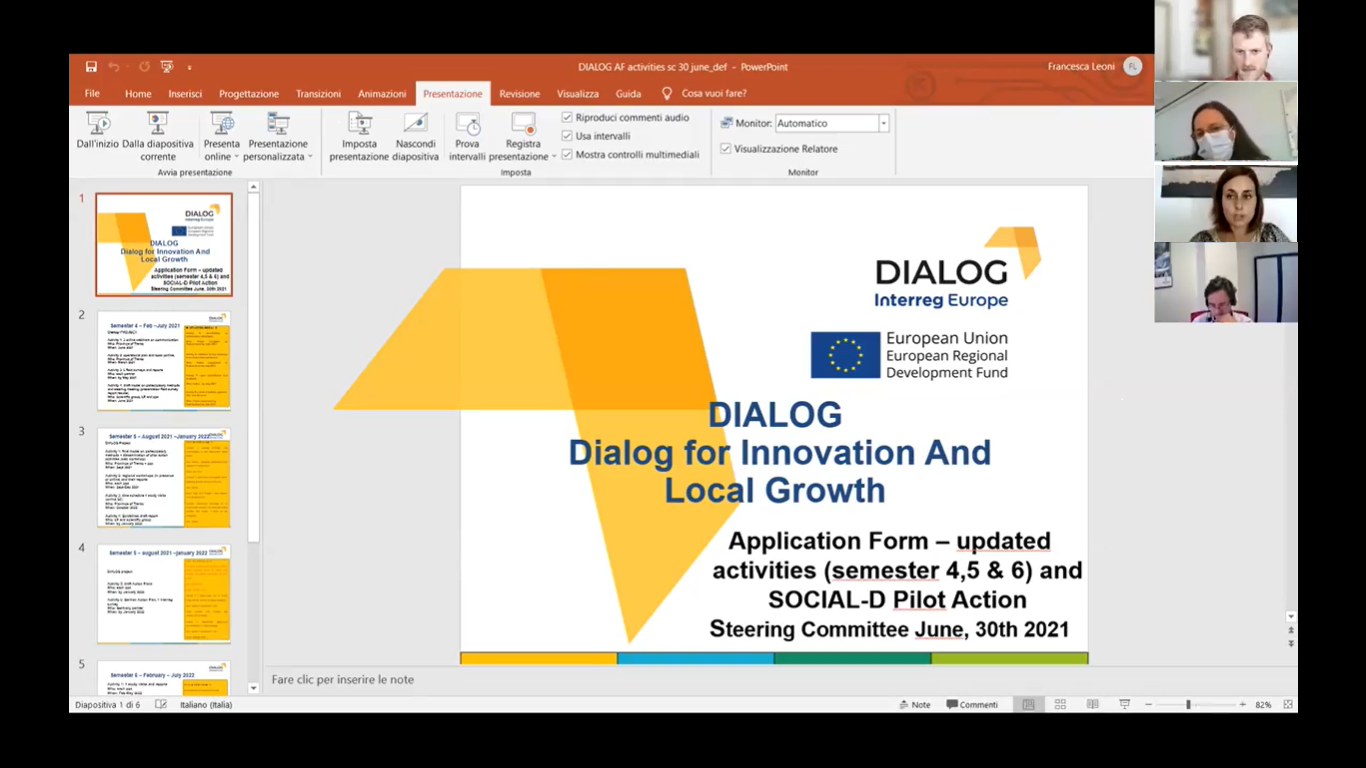Toggle Visualizzazione Relatore checkbox
This screenshot has width=1366, height=768.
726,149
